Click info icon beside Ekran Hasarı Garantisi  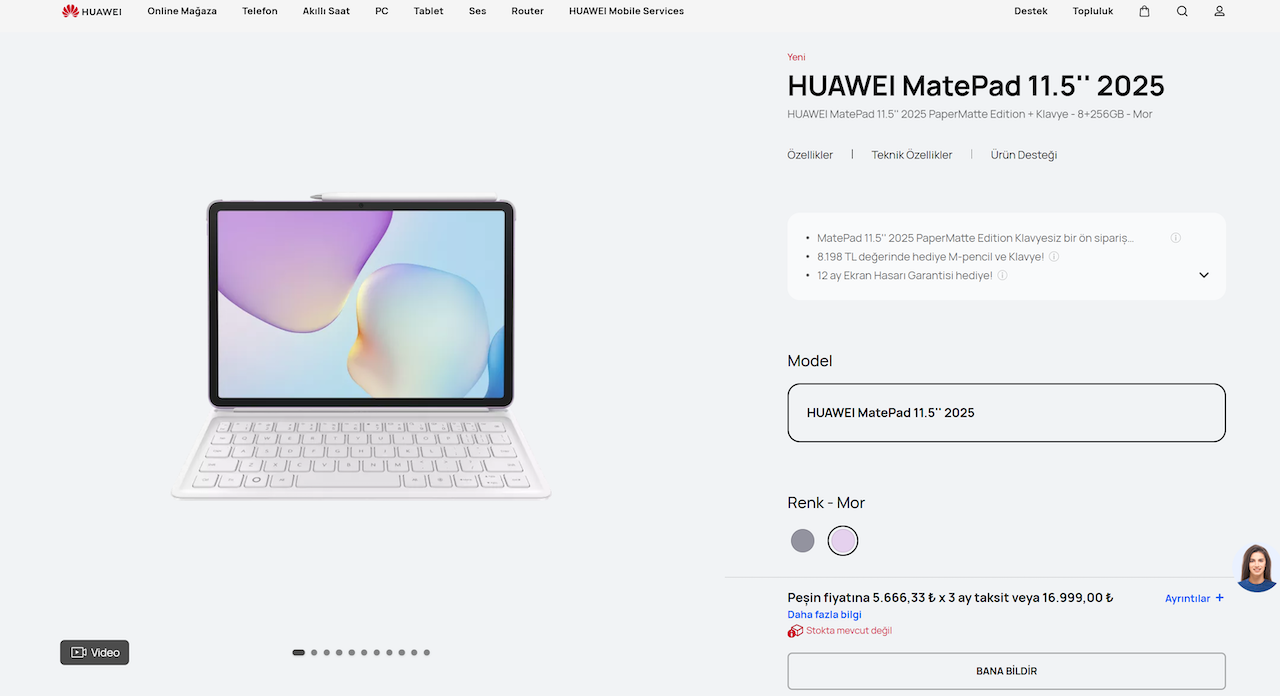pyautogui.click(x=1002, y=275)
